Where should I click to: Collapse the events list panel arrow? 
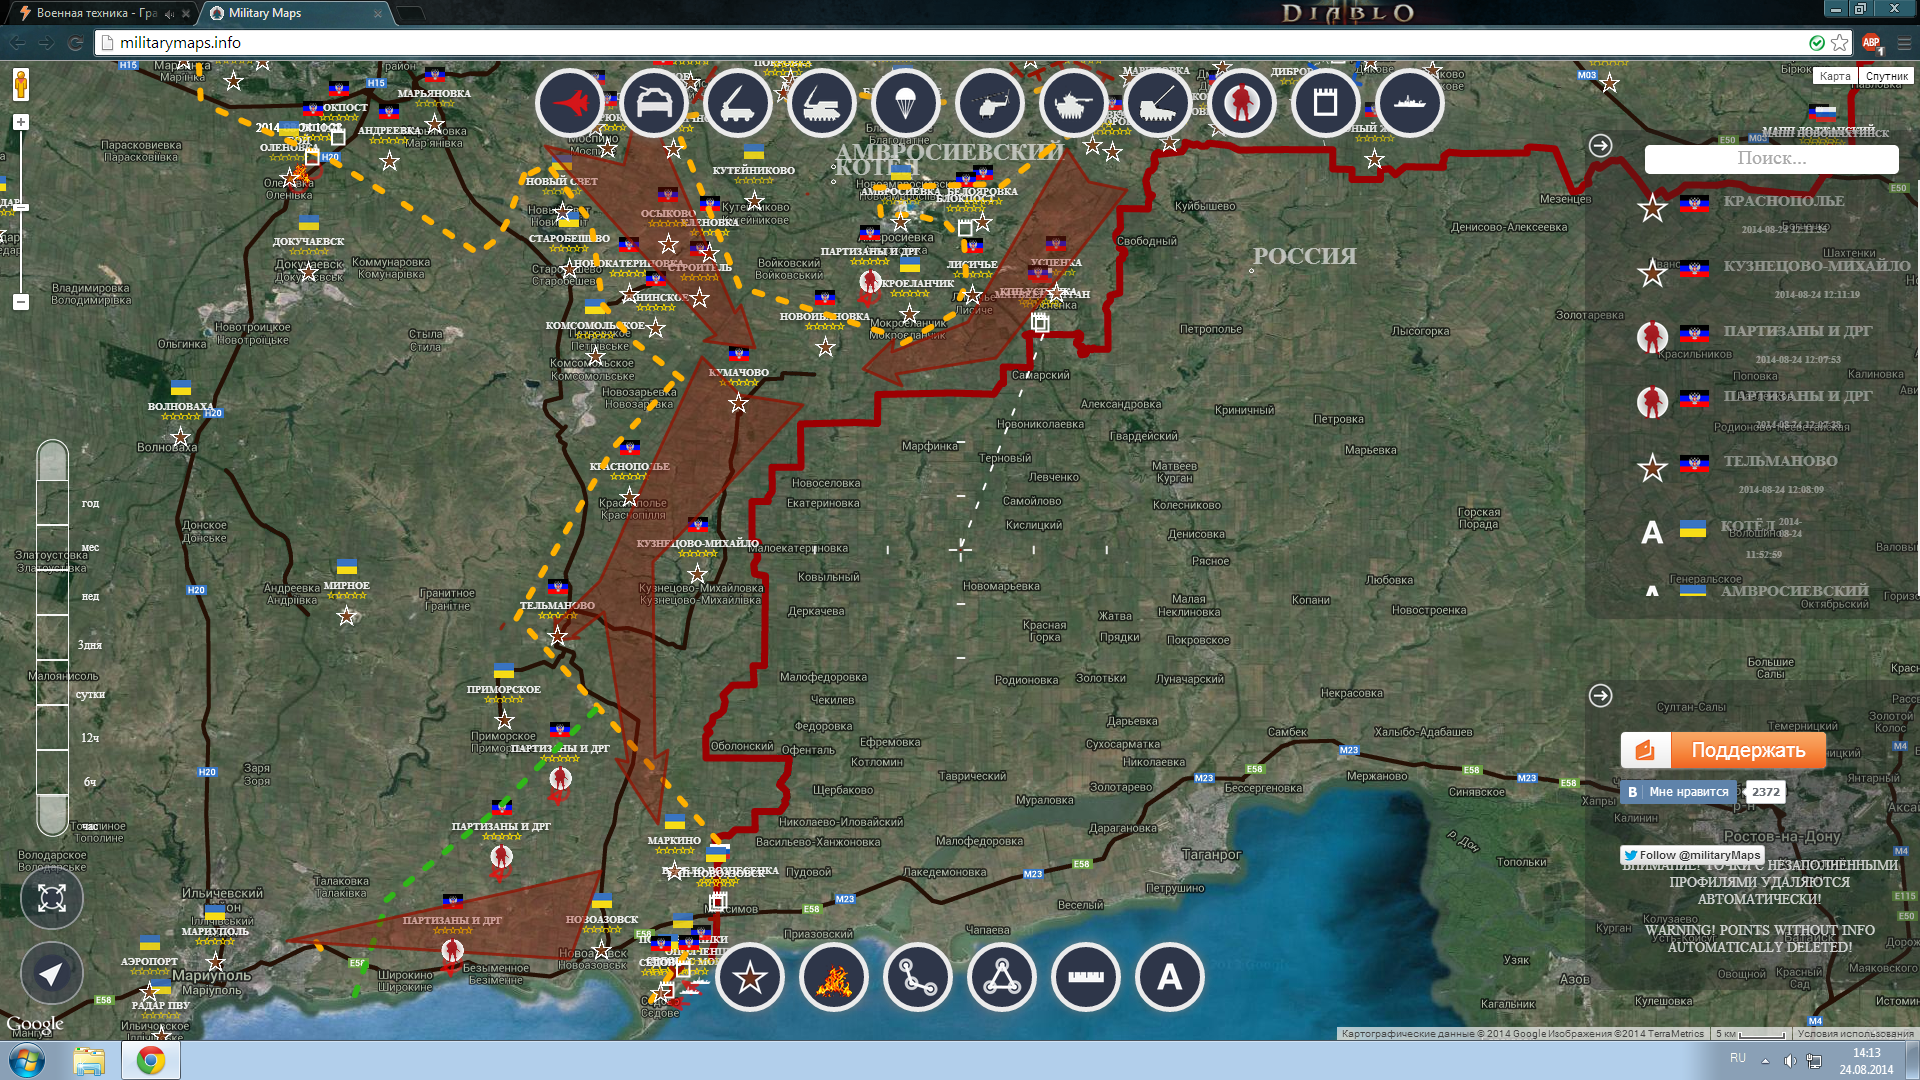1600,145
